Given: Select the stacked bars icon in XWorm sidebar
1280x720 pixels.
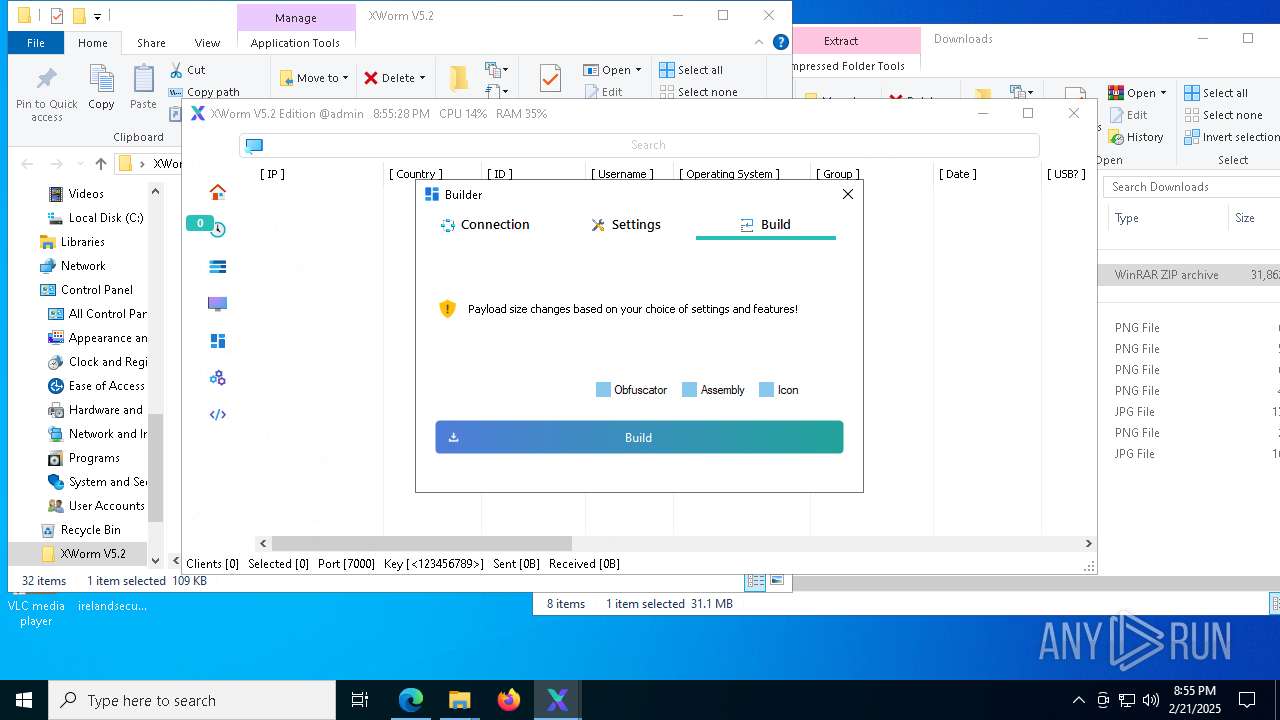Looking at the screenshot, I should (x=217, y=267).
